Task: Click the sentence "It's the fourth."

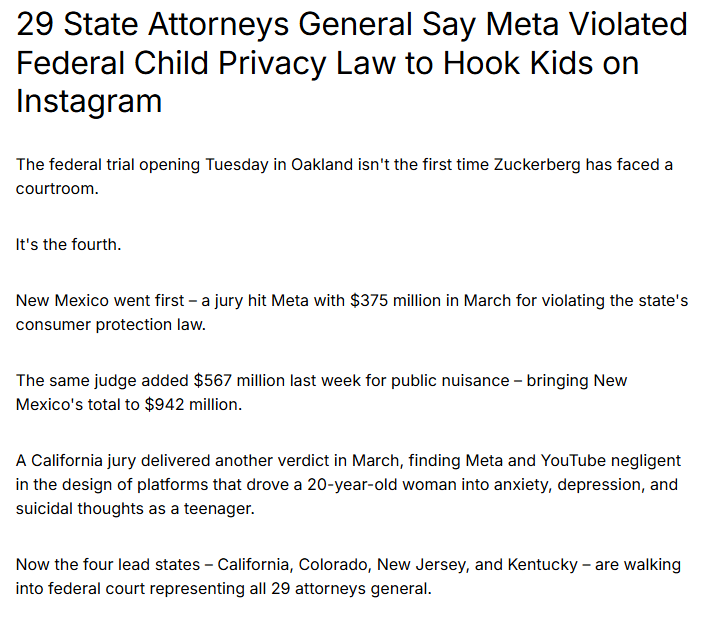Action: (68, 245)
